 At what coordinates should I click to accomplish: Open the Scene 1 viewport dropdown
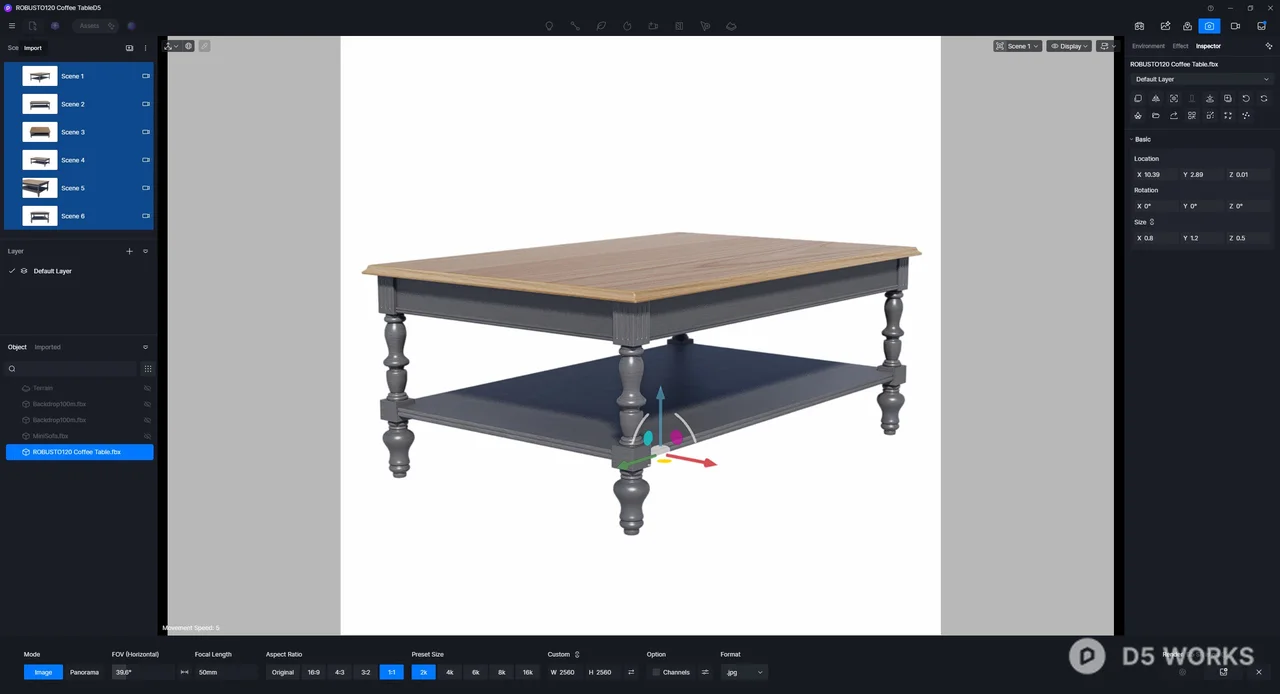coord(1018,46)
